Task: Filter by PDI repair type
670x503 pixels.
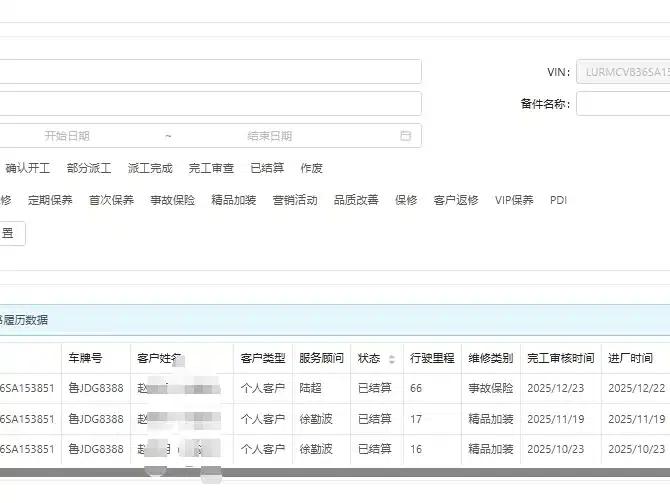Action: pyautogui.click(x=558, y=200)
